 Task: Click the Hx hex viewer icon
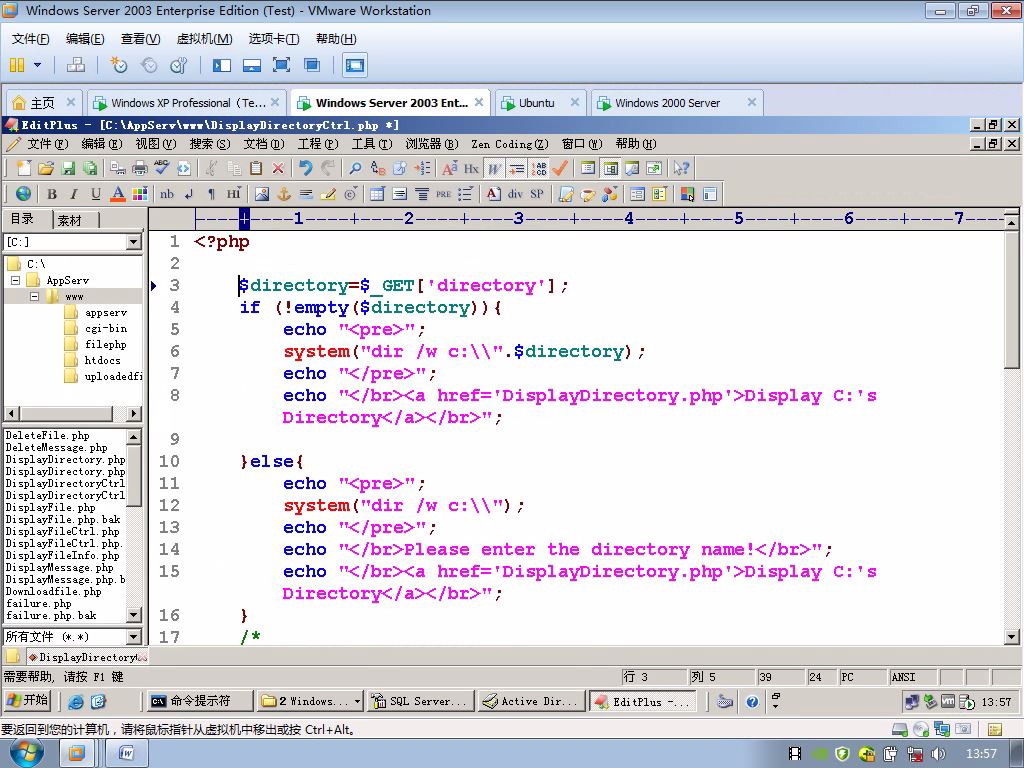[x=472, y=168]
